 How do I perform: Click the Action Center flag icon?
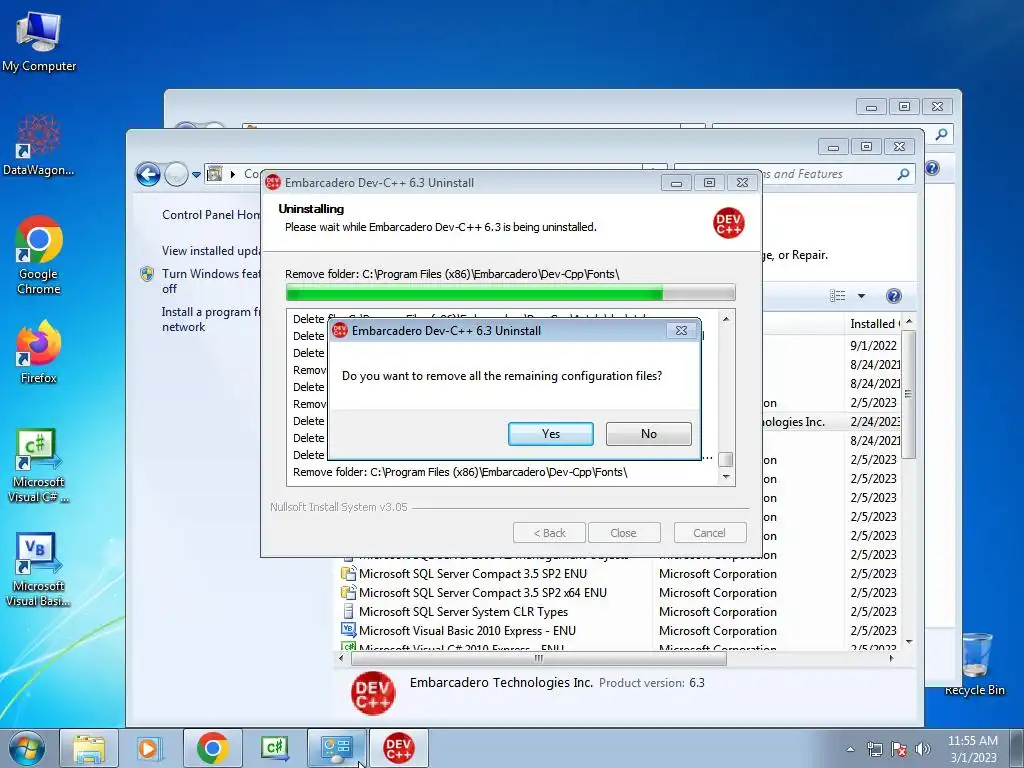[899, 750]
